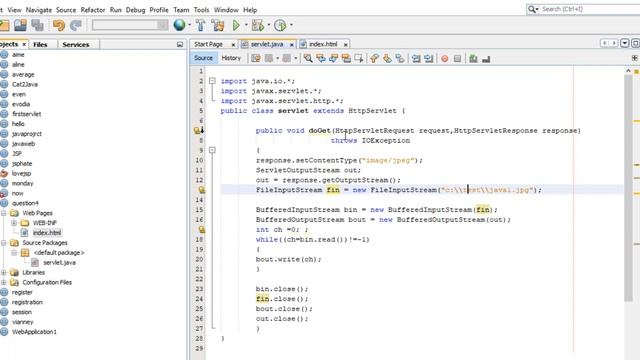The image size is (640, 360).
Task: Open the Profile Project dropdown arrow
Action: click(x=291, y=25)
